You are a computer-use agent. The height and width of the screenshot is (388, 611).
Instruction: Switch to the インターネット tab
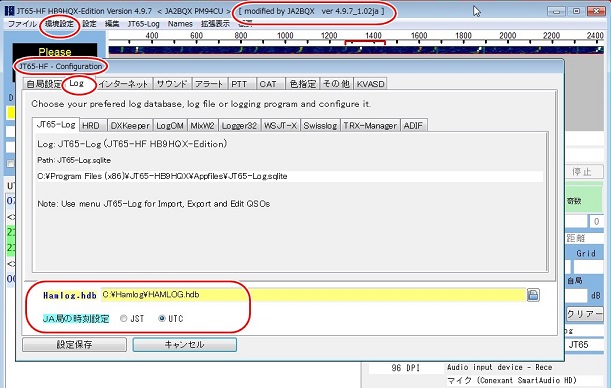(x=123, y=84)
